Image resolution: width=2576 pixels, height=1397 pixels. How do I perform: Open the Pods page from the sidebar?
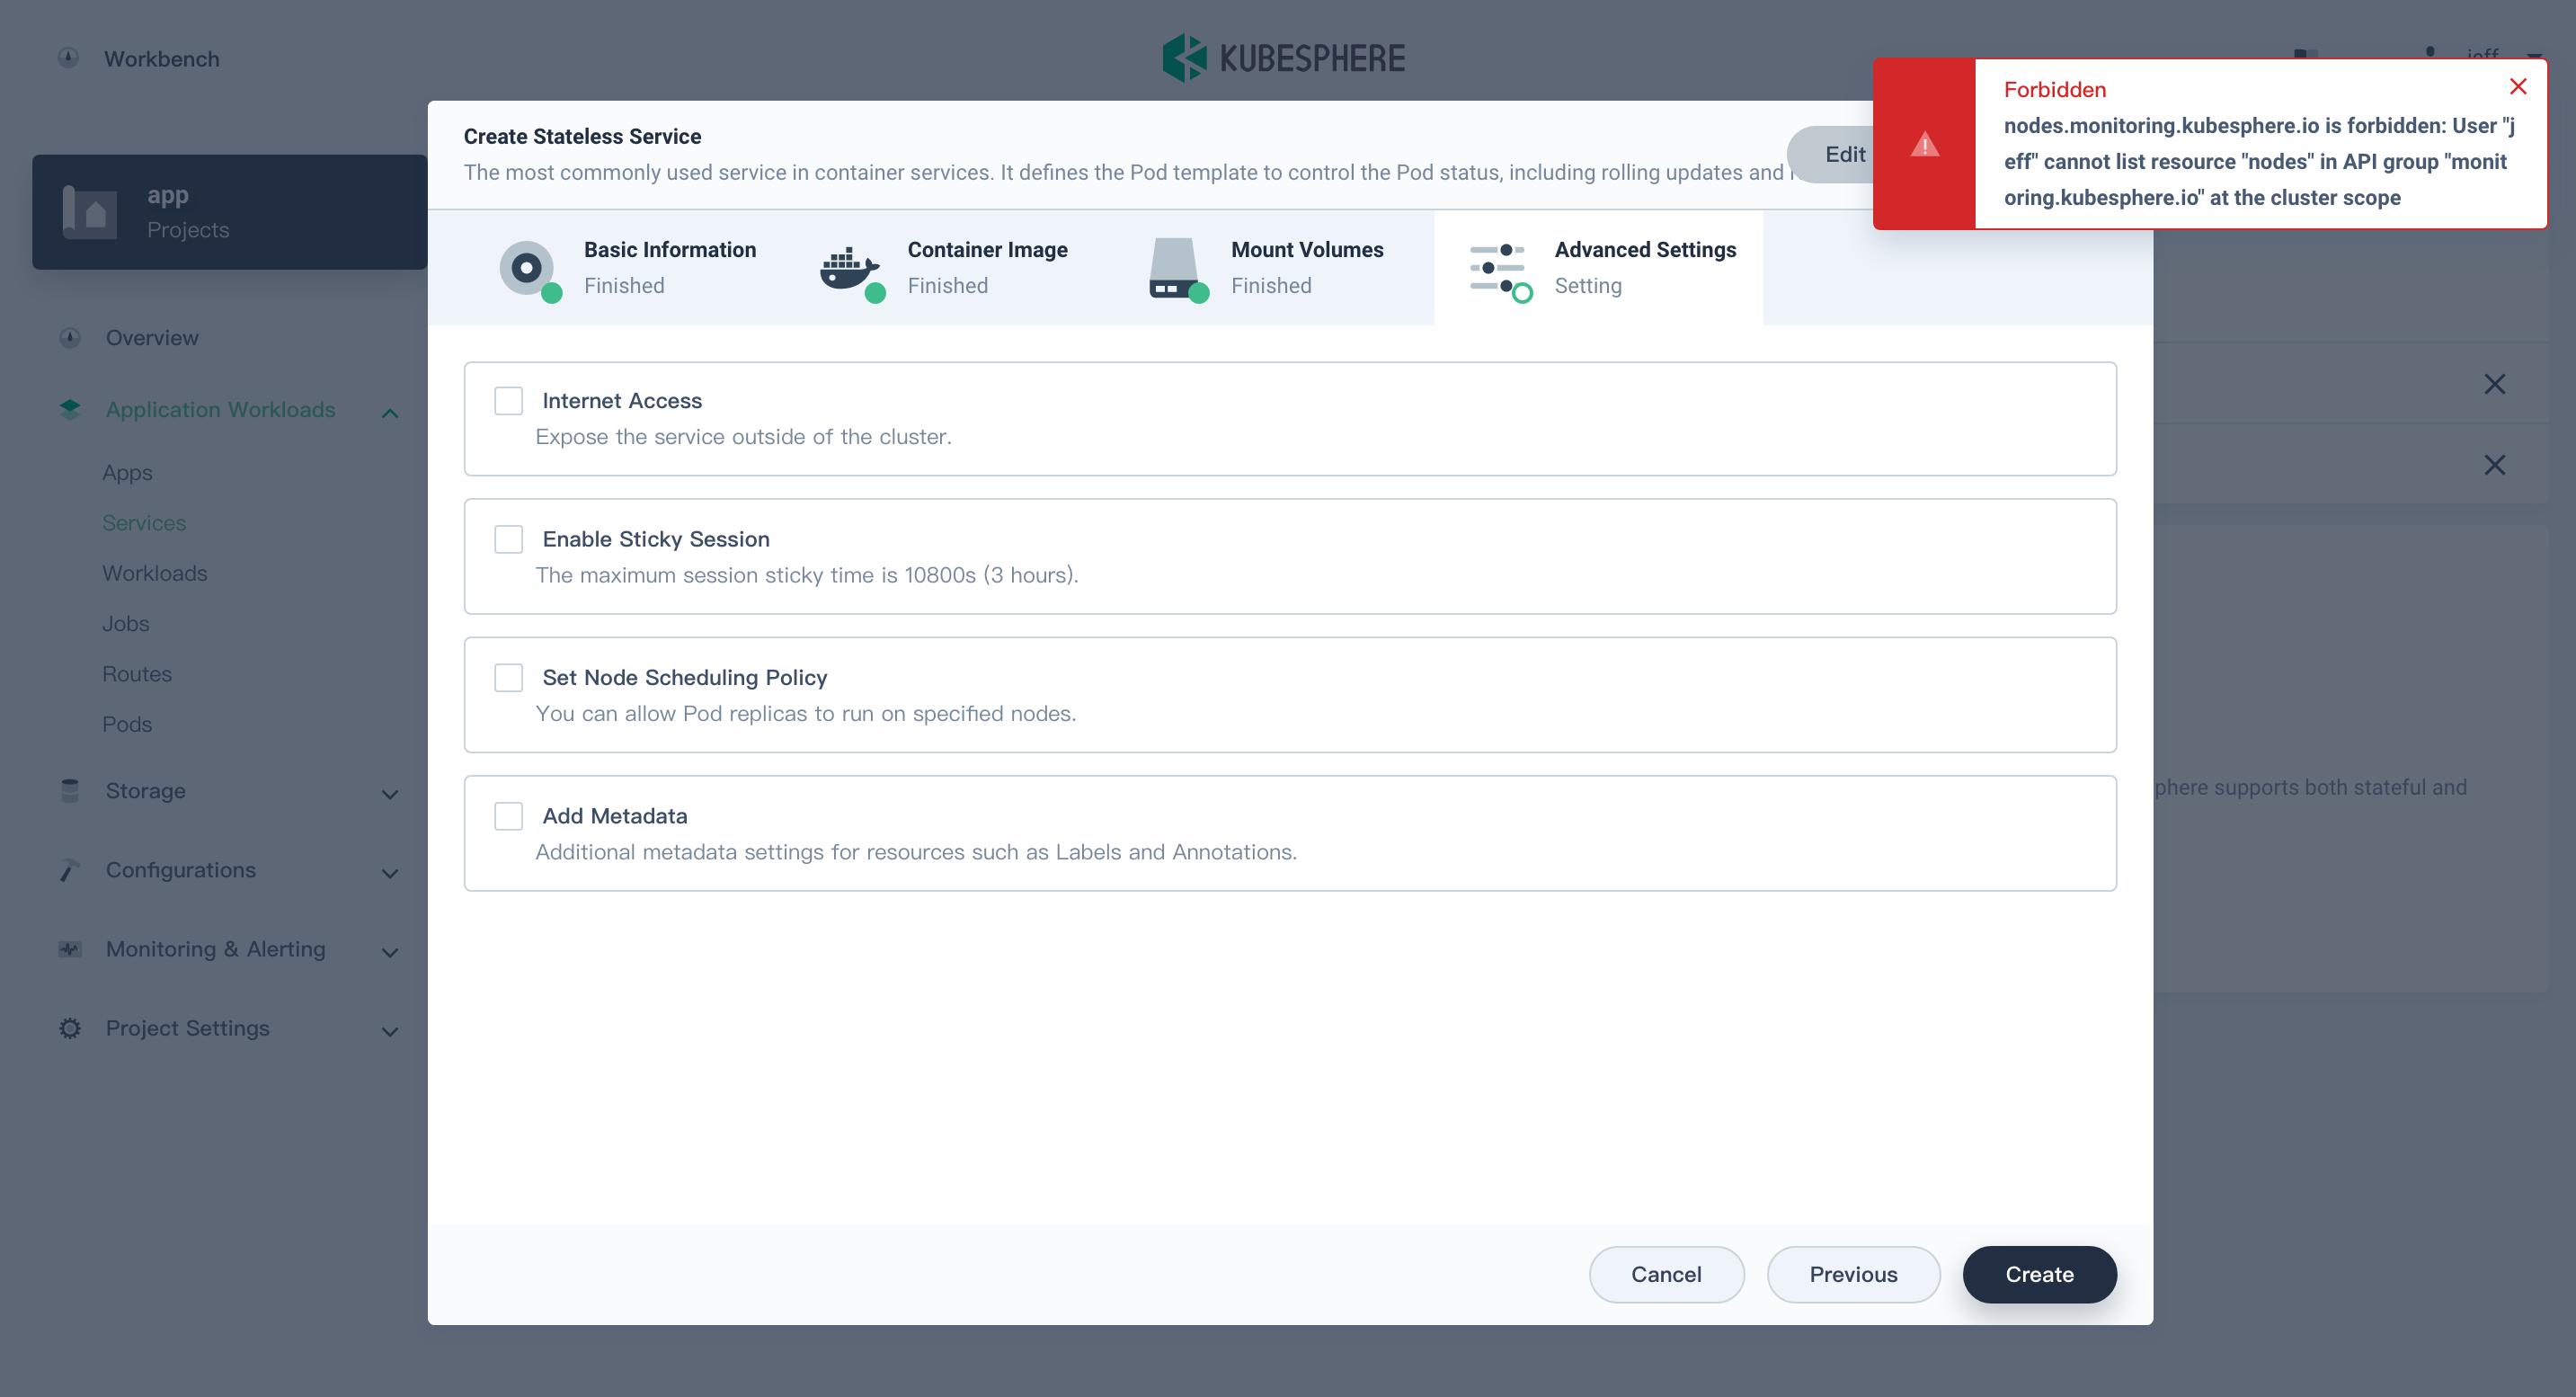click(126, 723)
